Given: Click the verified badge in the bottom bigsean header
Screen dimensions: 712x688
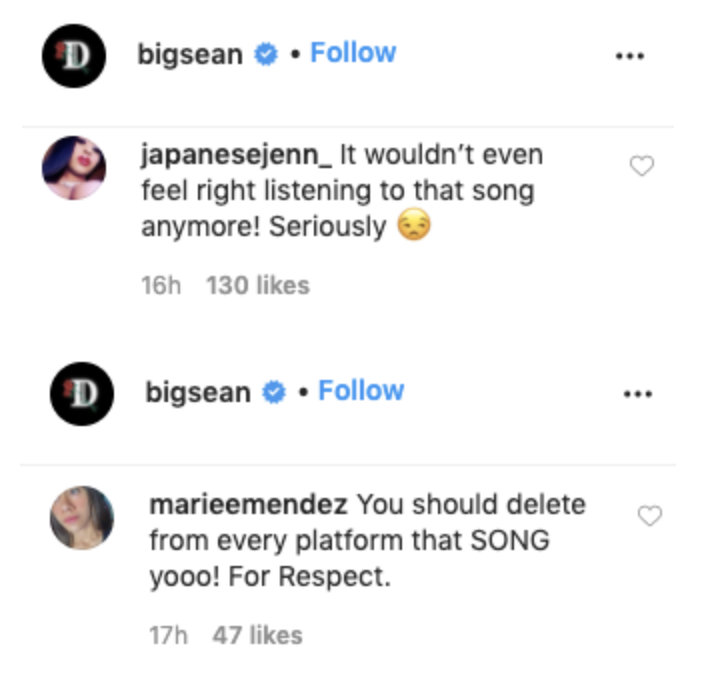Looking at the screenshot, I should 273,393.
